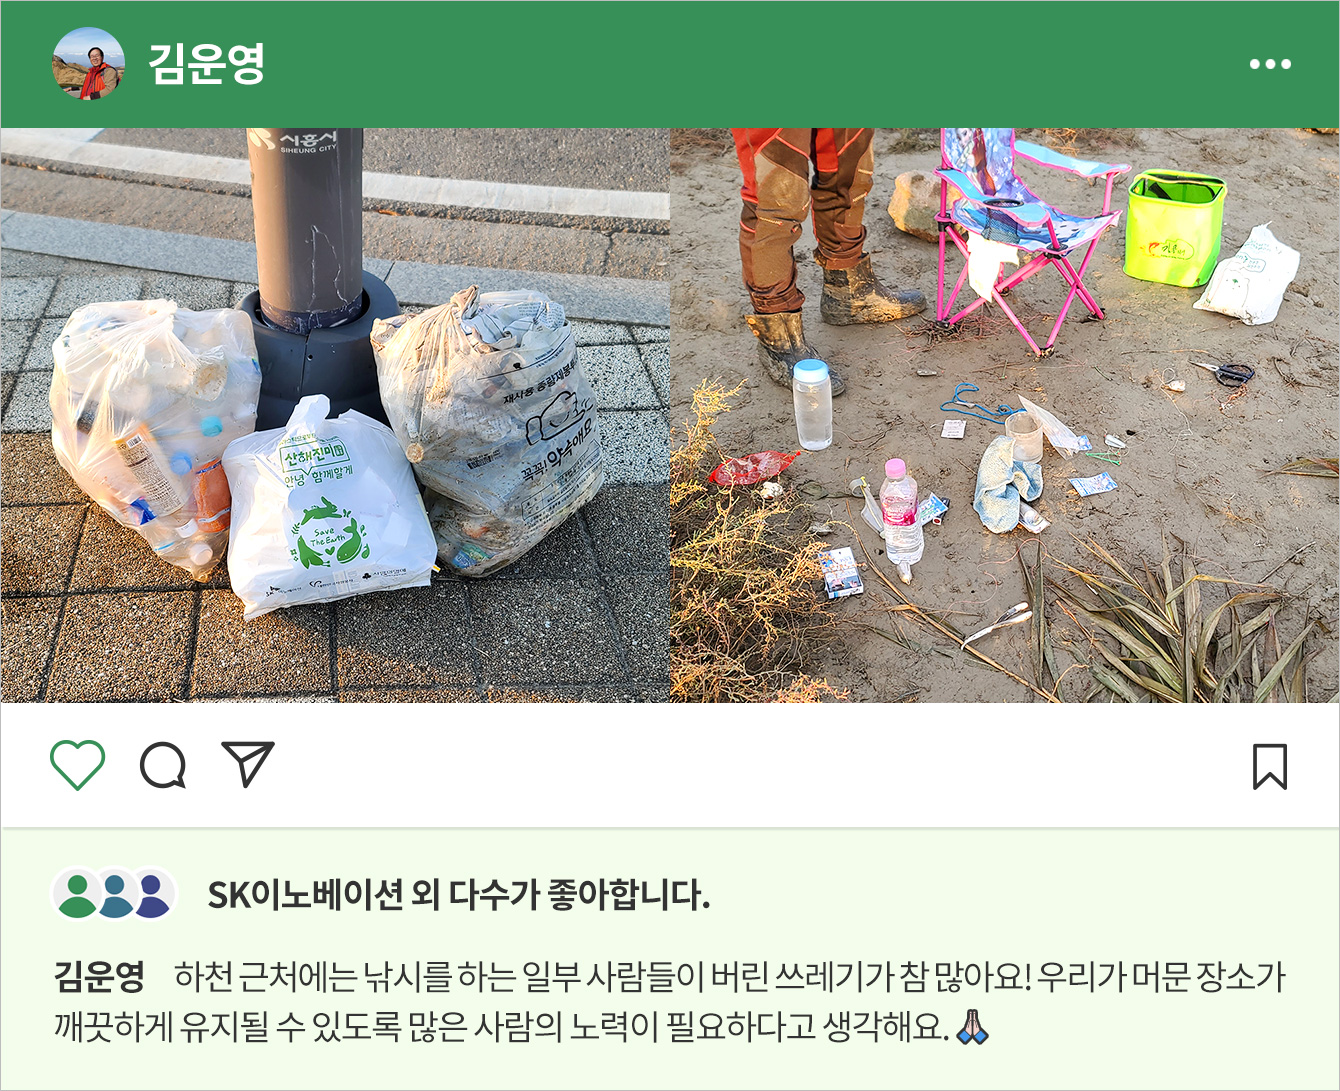Tap the white Save The Earth bag
Viewport: 1340px width, 1091px height.
[x=328, y=512]
